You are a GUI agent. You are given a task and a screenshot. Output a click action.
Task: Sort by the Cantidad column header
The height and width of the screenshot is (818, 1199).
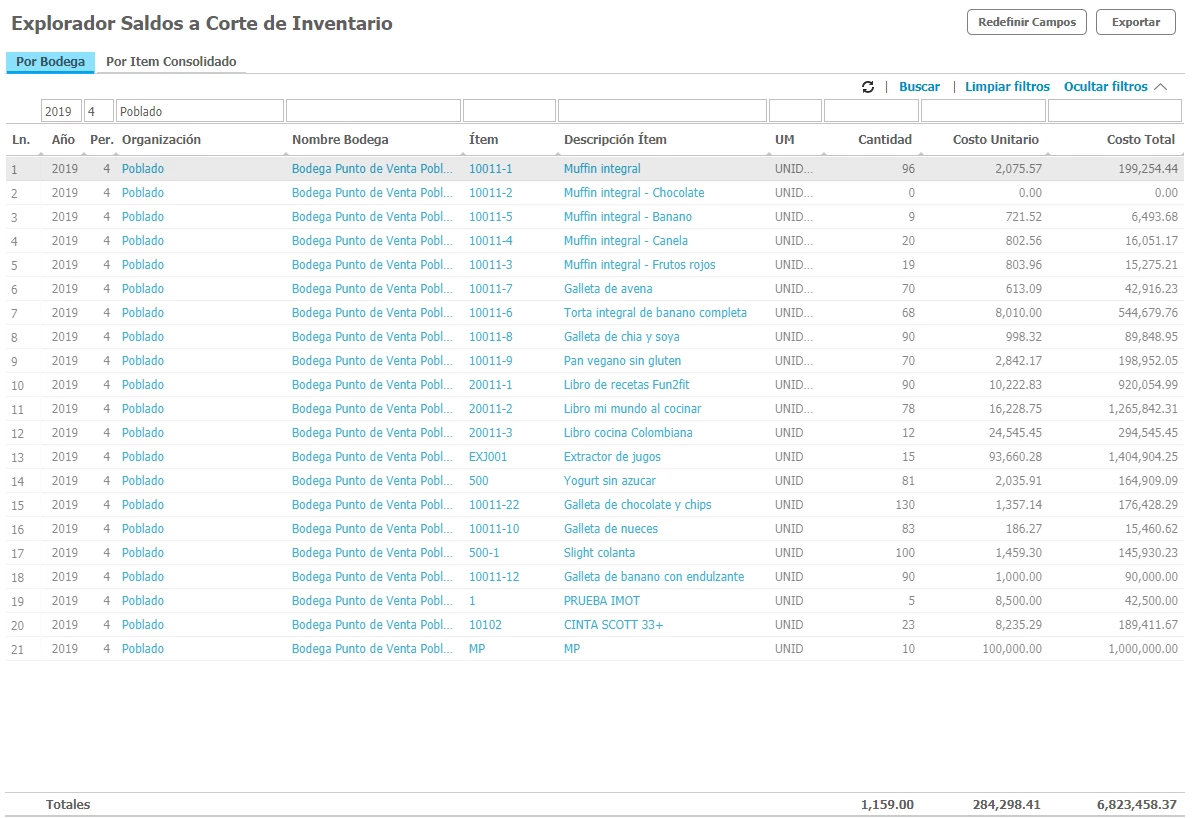[x=884, y=140]
